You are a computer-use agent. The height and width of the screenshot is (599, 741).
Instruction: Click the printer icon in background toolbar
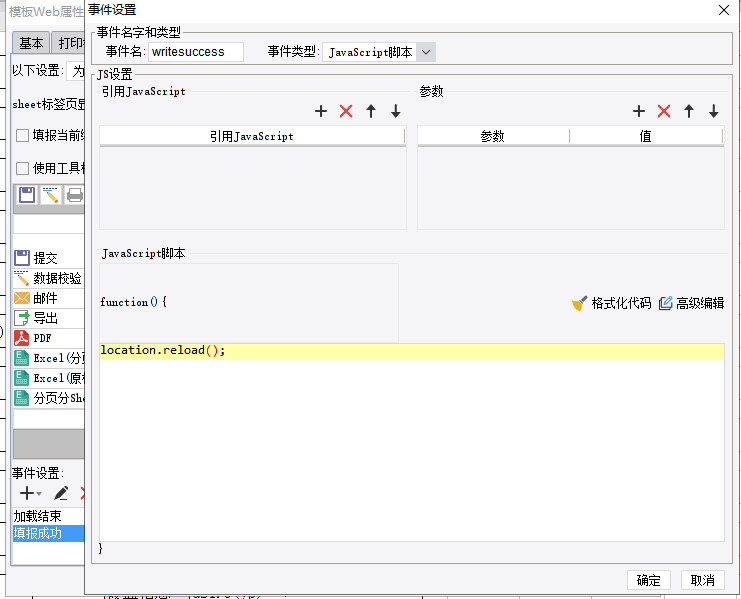pyautogui.click(x=75, y=195)
